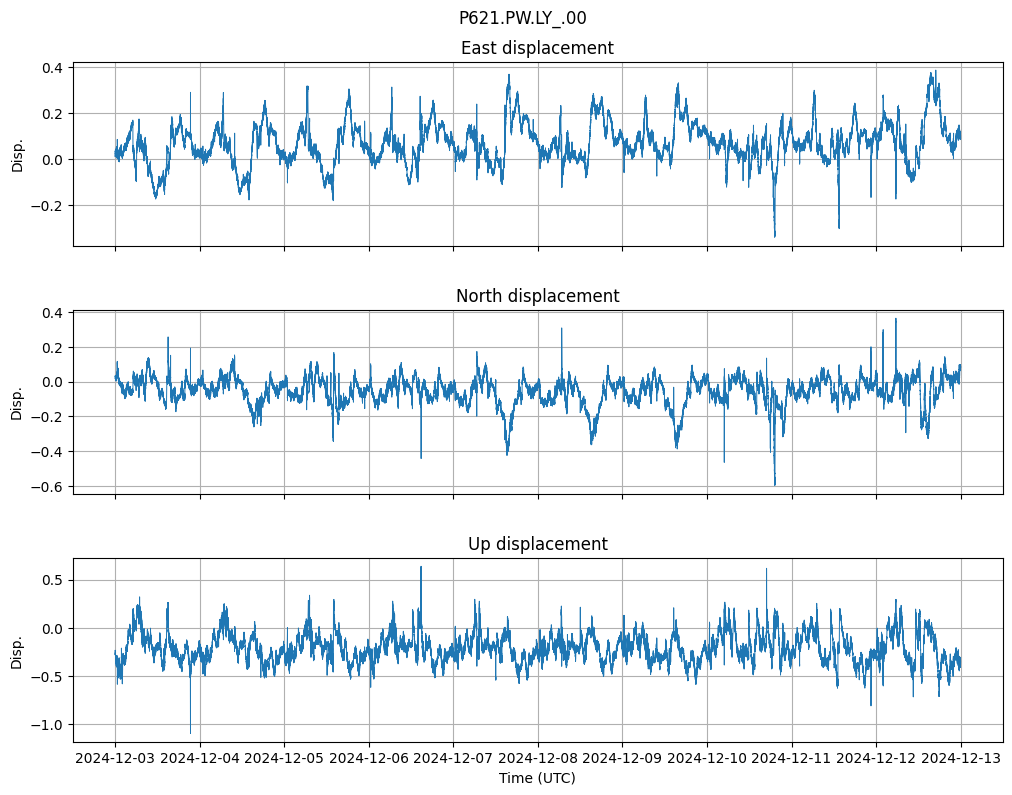This screenshot has height=795, width=1012.
Task: Choose the 2024-12-11 date tick label
Action: pyautogui.click(x=792, y=759)
